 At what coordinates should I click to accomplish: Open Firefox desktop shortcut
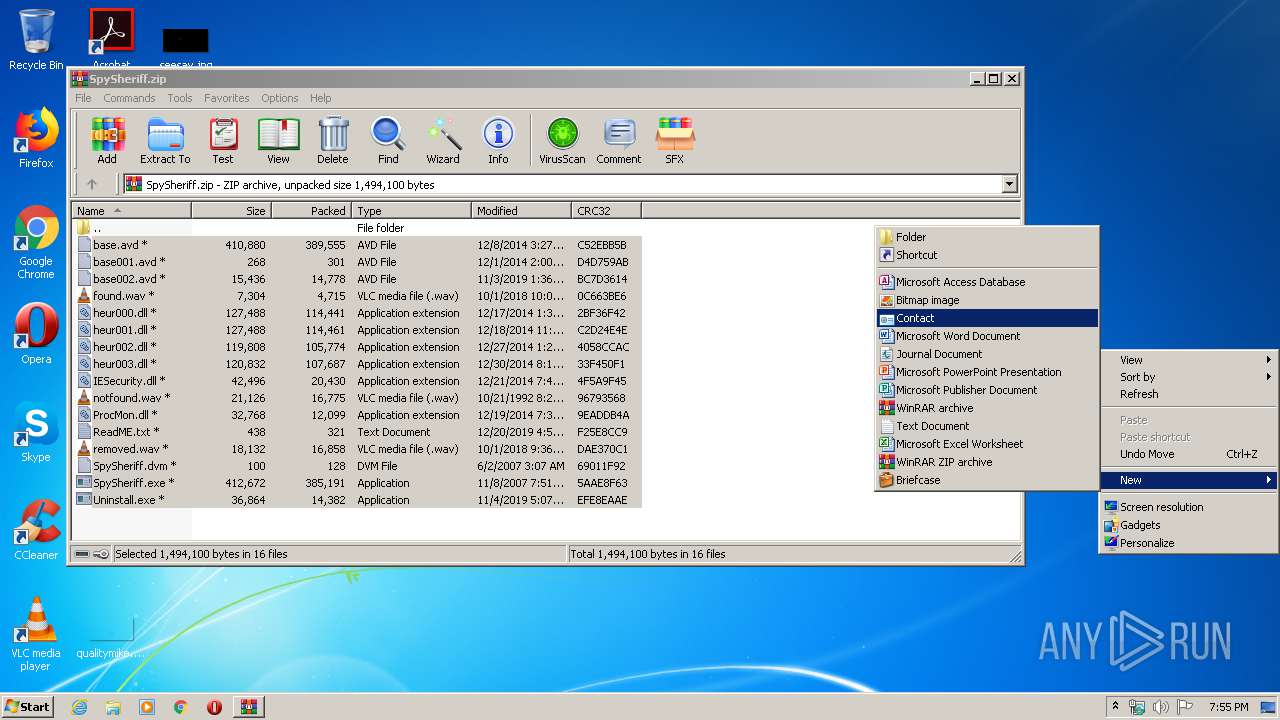tap(36, 138)
